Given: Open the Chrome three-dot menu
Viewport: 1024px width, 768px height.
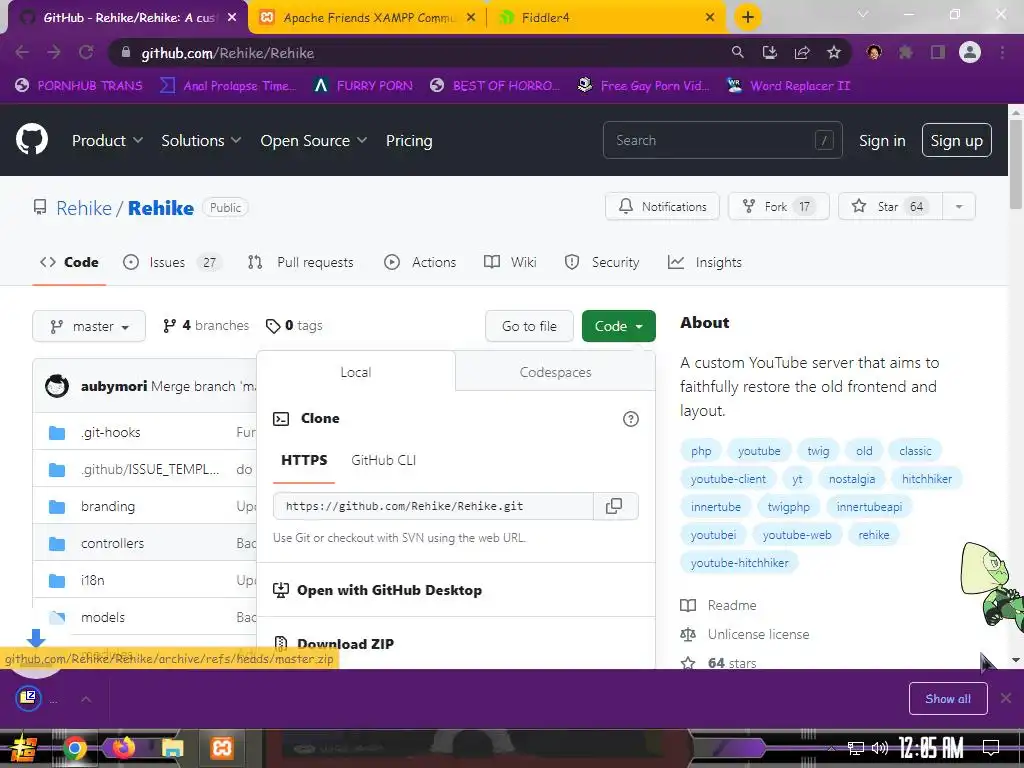Looking at the screenshot, I should [x=1002, y=52].
